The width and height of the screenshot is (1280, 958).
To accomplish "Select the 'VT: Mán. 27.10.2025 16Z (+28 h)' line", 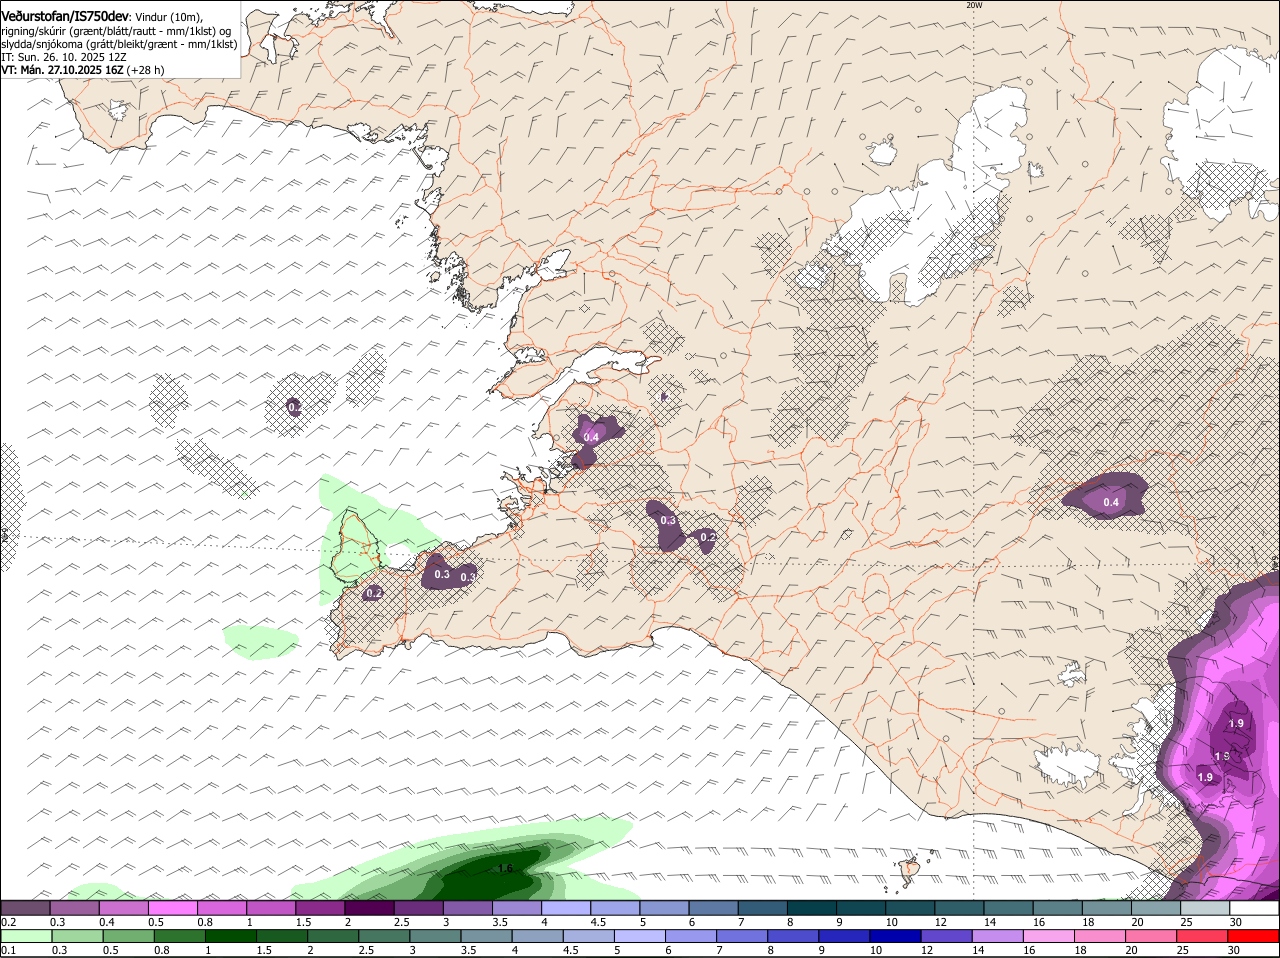I will [83, 70].
